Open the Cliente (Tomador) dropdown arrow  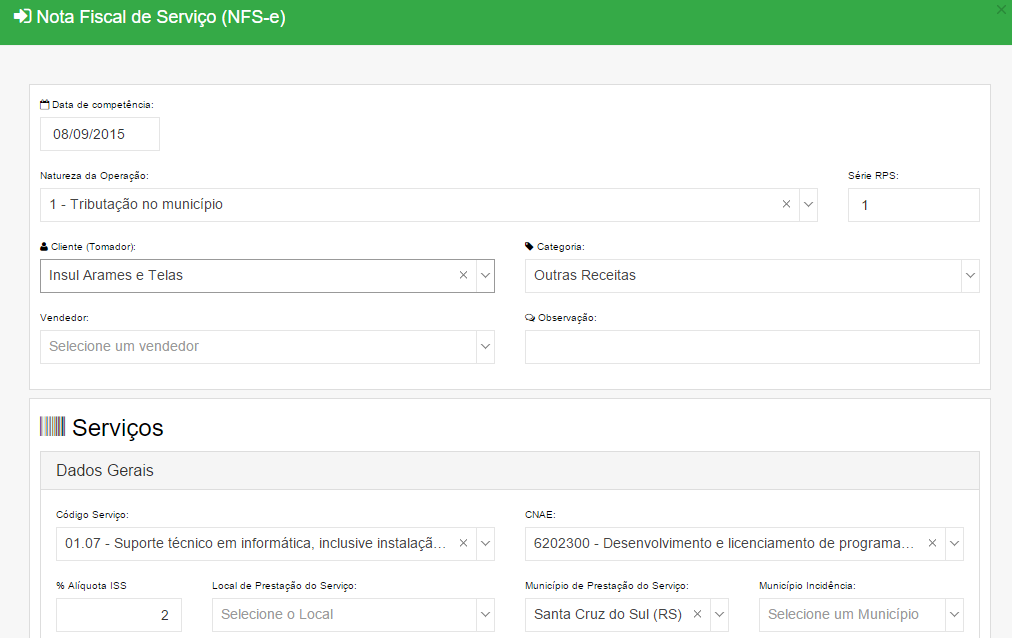pyautogui.click(x=485, y=275)
